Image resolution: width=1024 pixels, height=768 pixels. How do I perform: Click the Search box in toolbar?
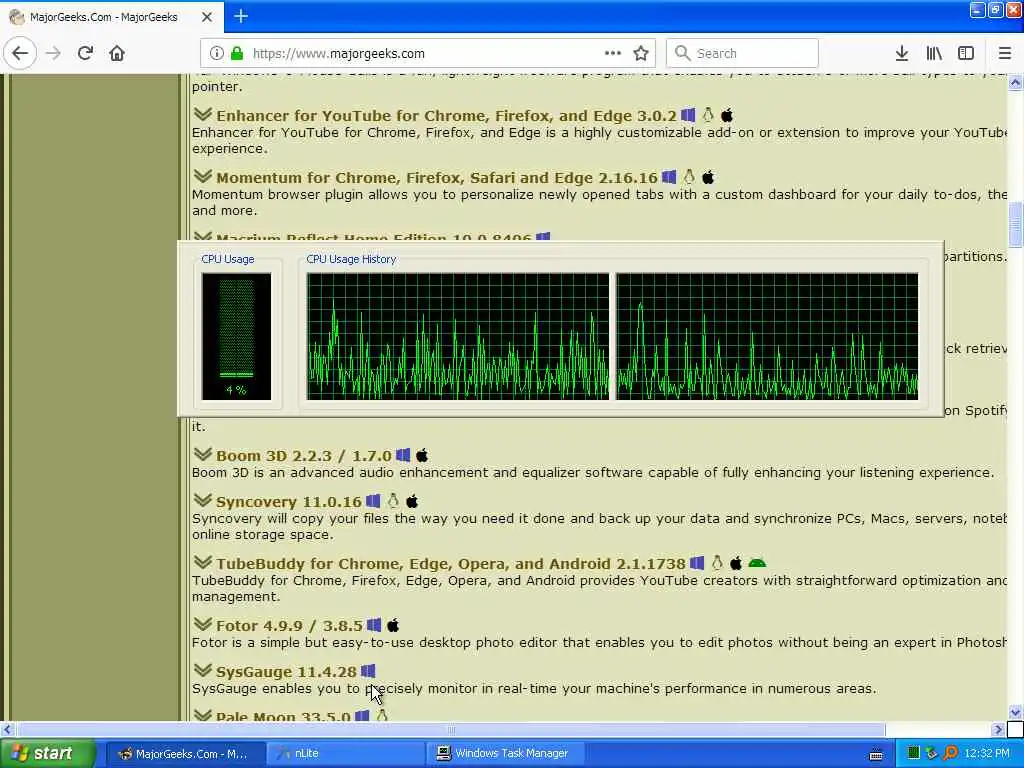pyautogui.click(x=742, y=53)
